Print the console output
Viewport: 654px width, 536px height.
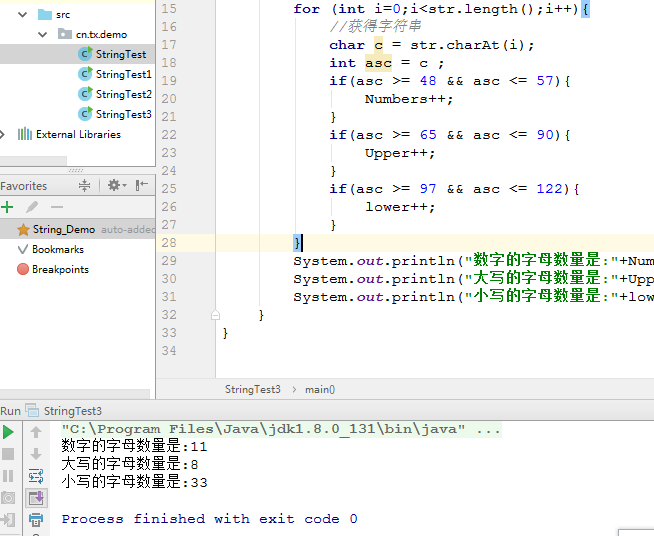click(36, 519)
